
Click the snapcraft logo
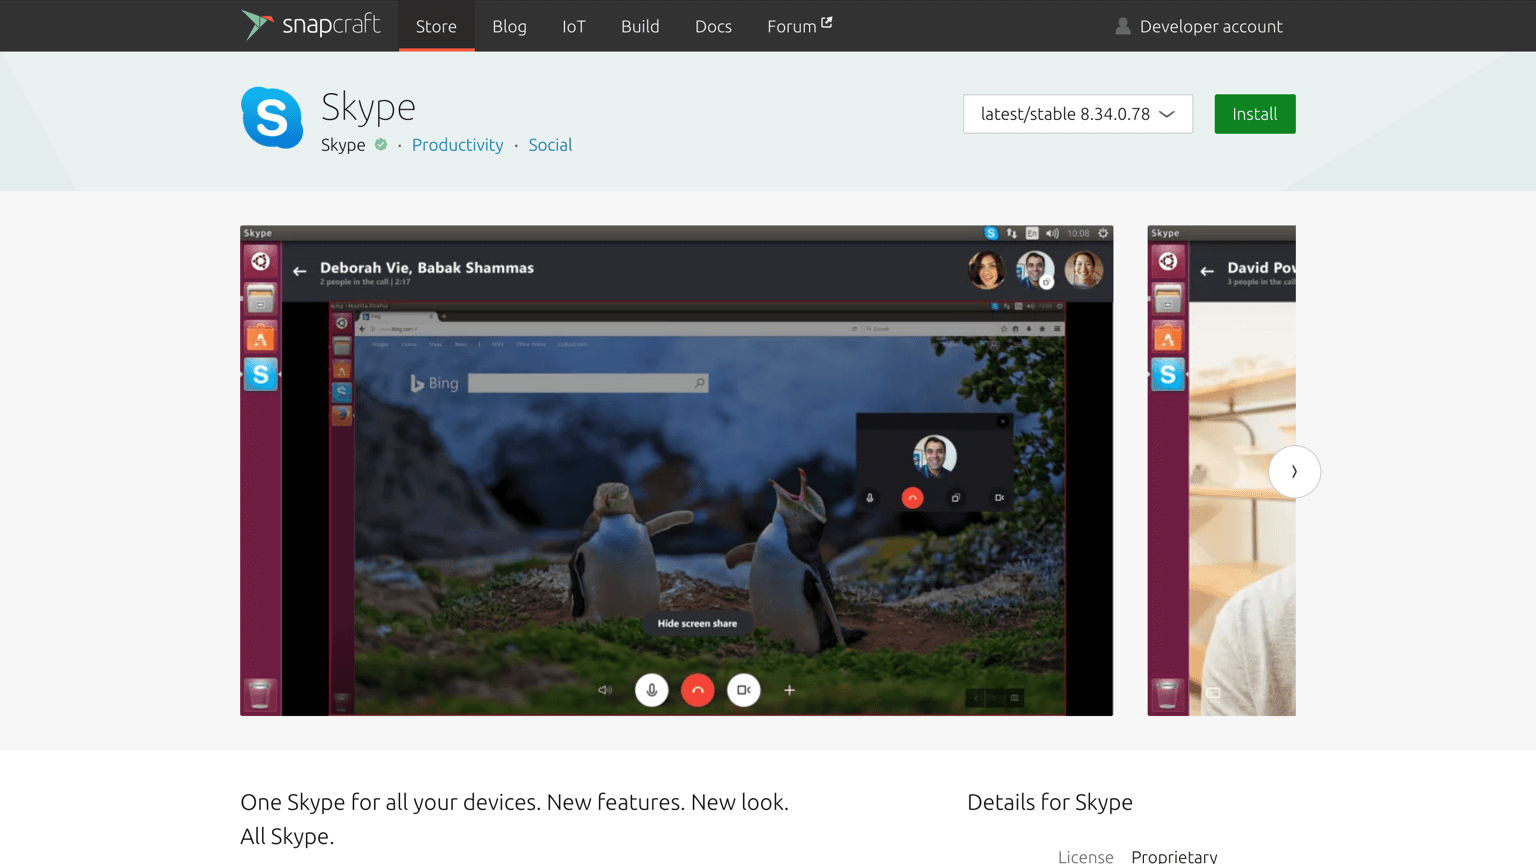(311, 25)
